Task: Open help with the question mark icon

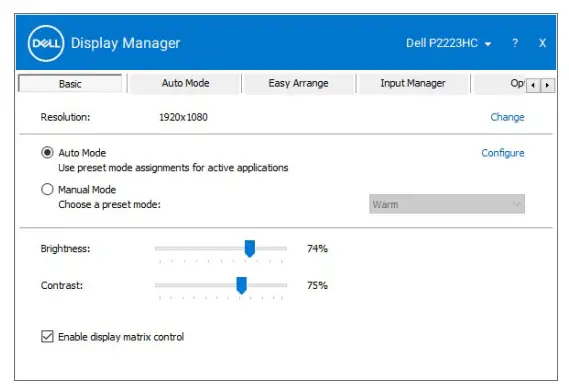Action: pos(515,43)
